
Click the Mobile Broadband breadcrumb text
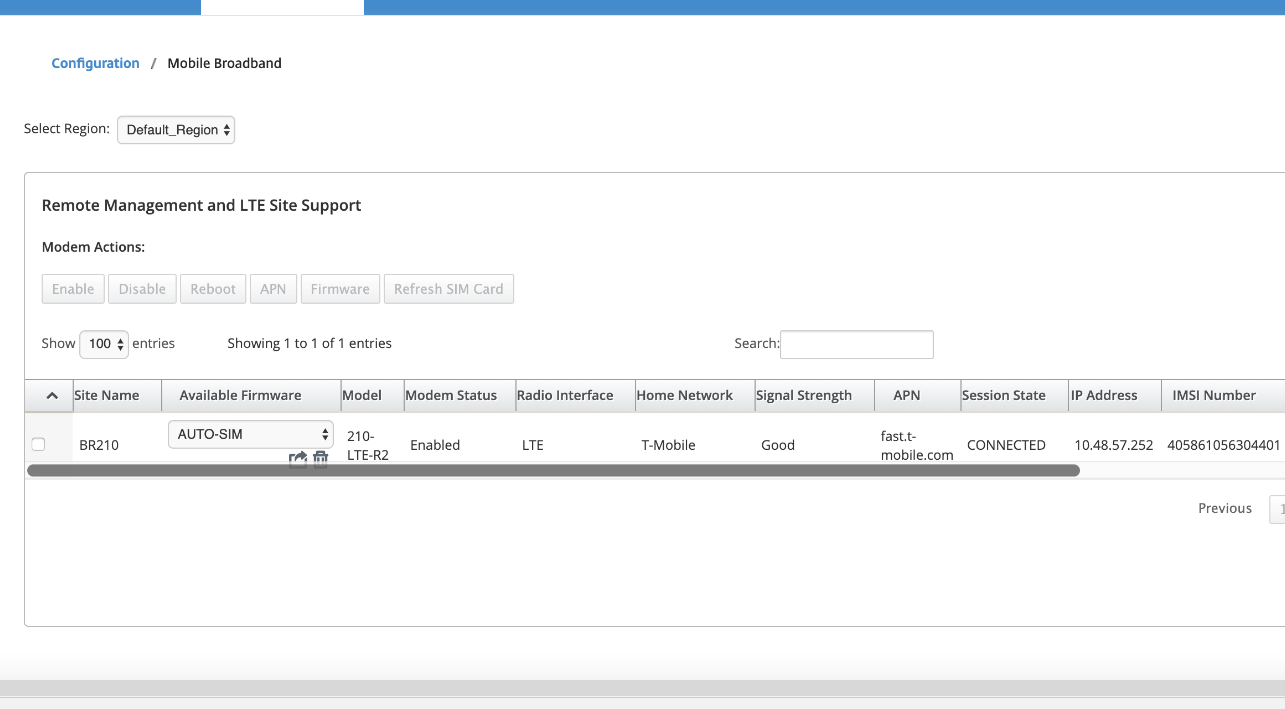(224, 63)
